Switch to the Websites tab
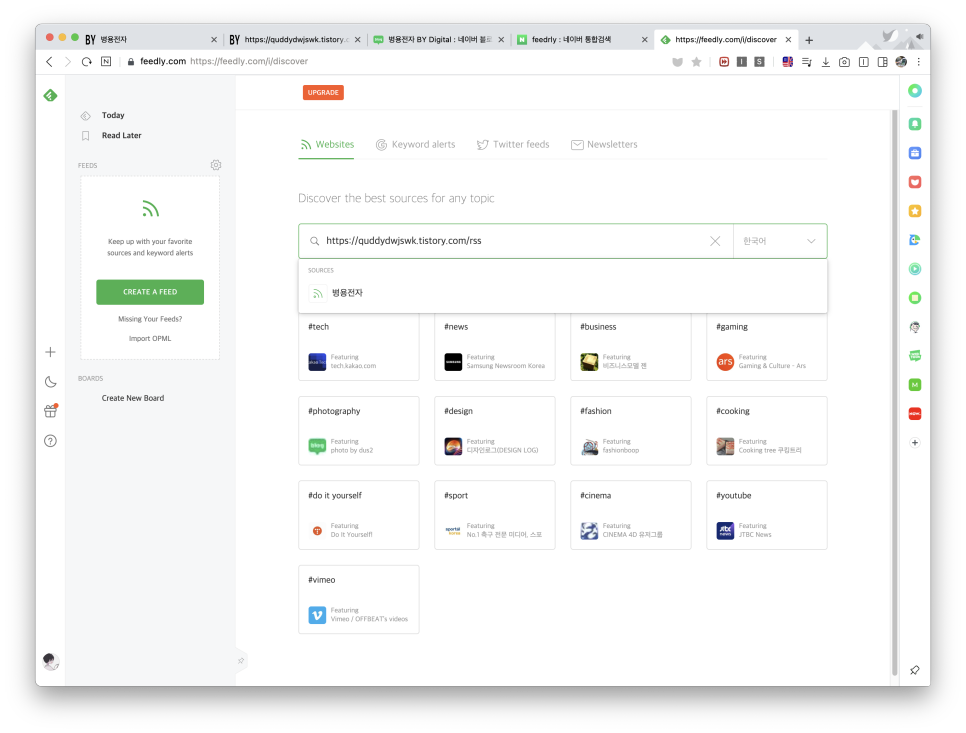Image resolution: width=966 pixels, height=733 pixels. 327,145
